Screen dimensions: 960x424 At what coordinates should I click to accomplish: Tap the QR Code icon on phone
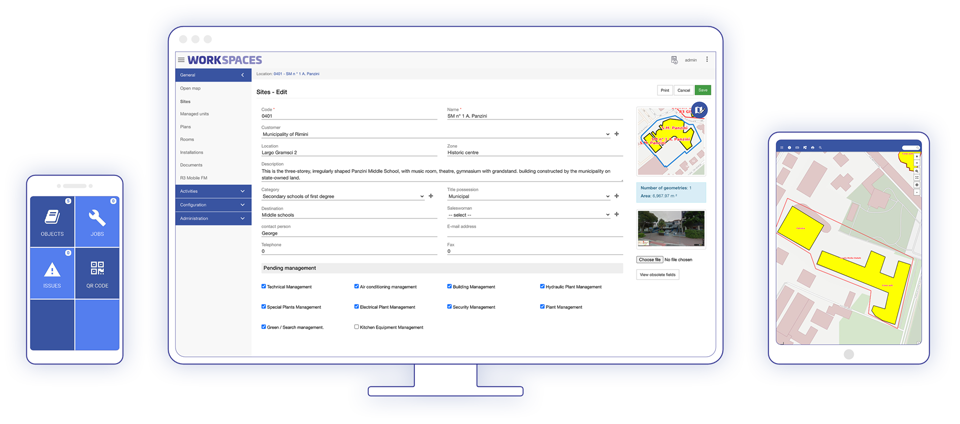pos(97,269)
